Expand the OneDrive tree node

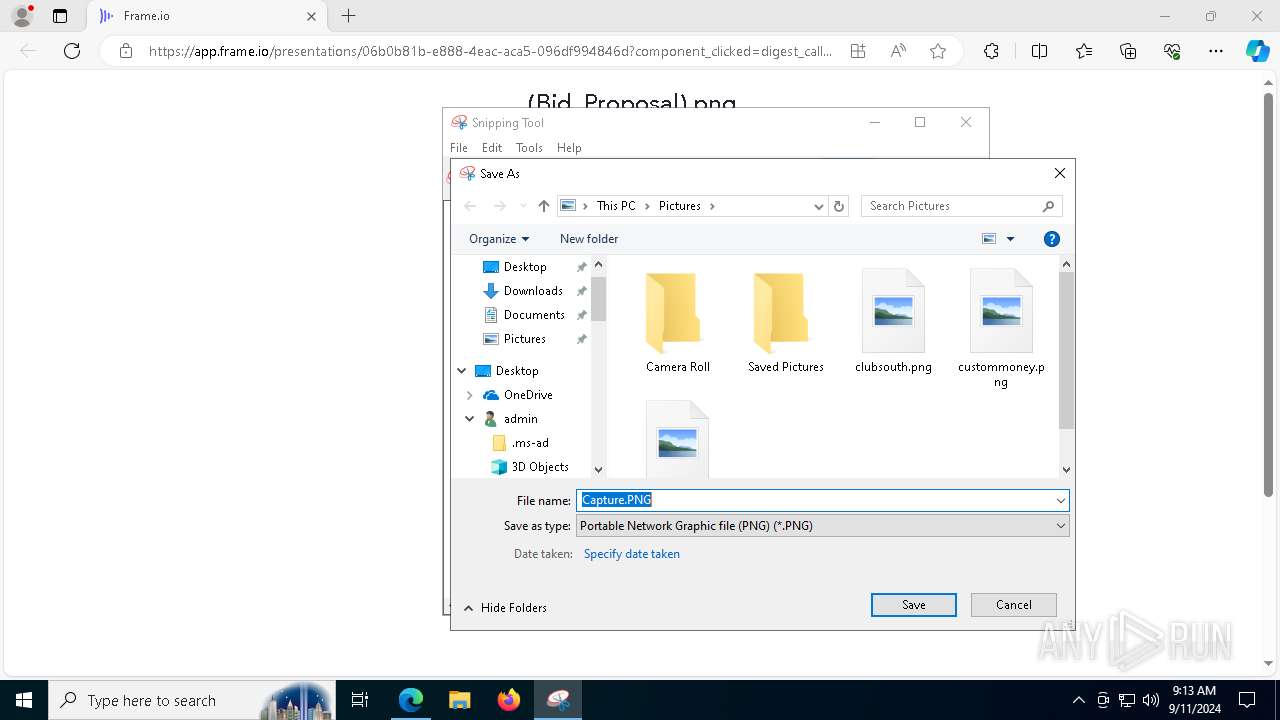pos(470,395)
